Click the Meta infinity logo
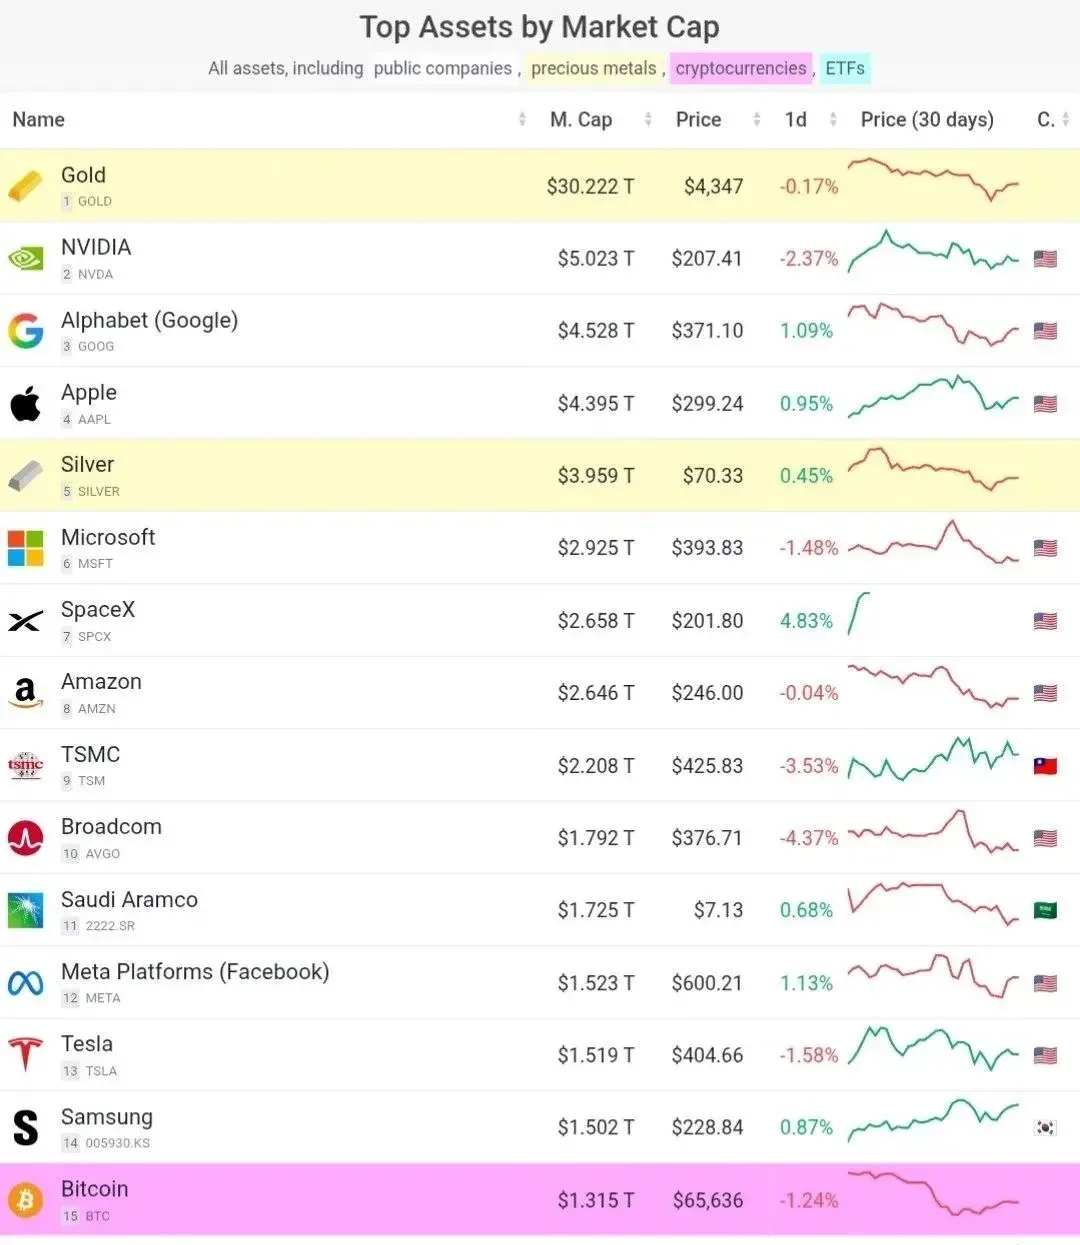The height and width of the screenshot is (1245, 1080). pyautogui.click(x=26, y=983)
